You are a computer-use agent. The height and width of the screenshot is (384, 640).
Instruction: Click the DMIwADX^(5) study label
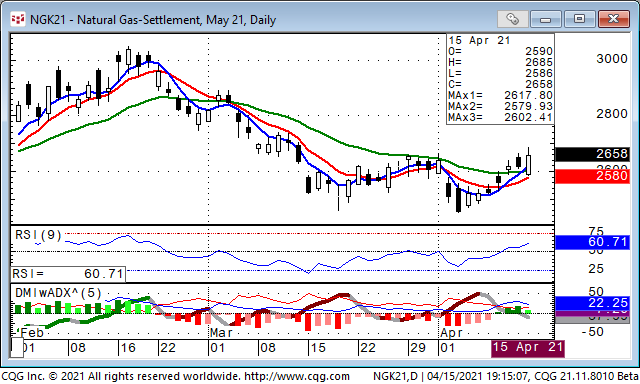(x=58, y=293)
